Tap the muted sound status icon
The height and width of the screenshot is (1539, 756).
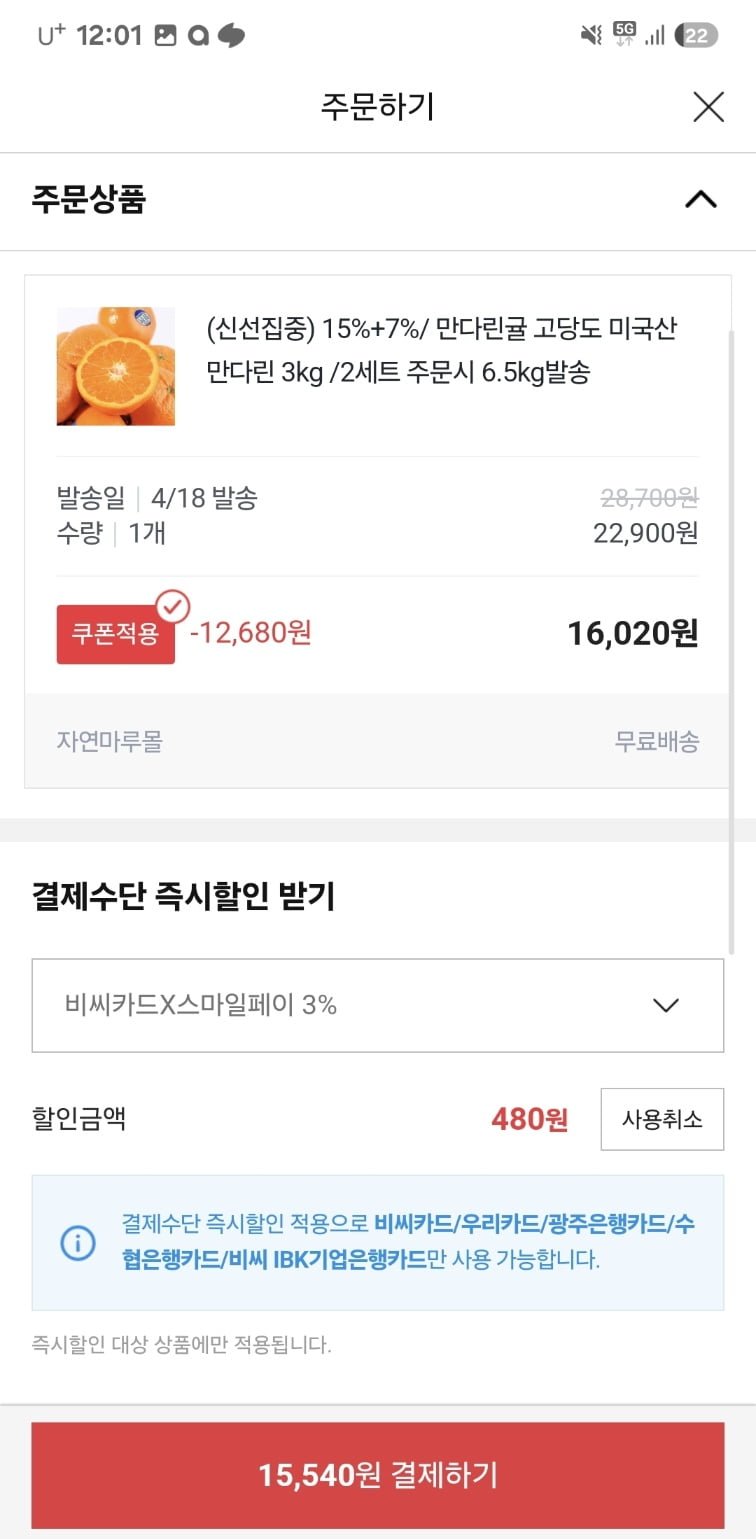coord(591,36)
